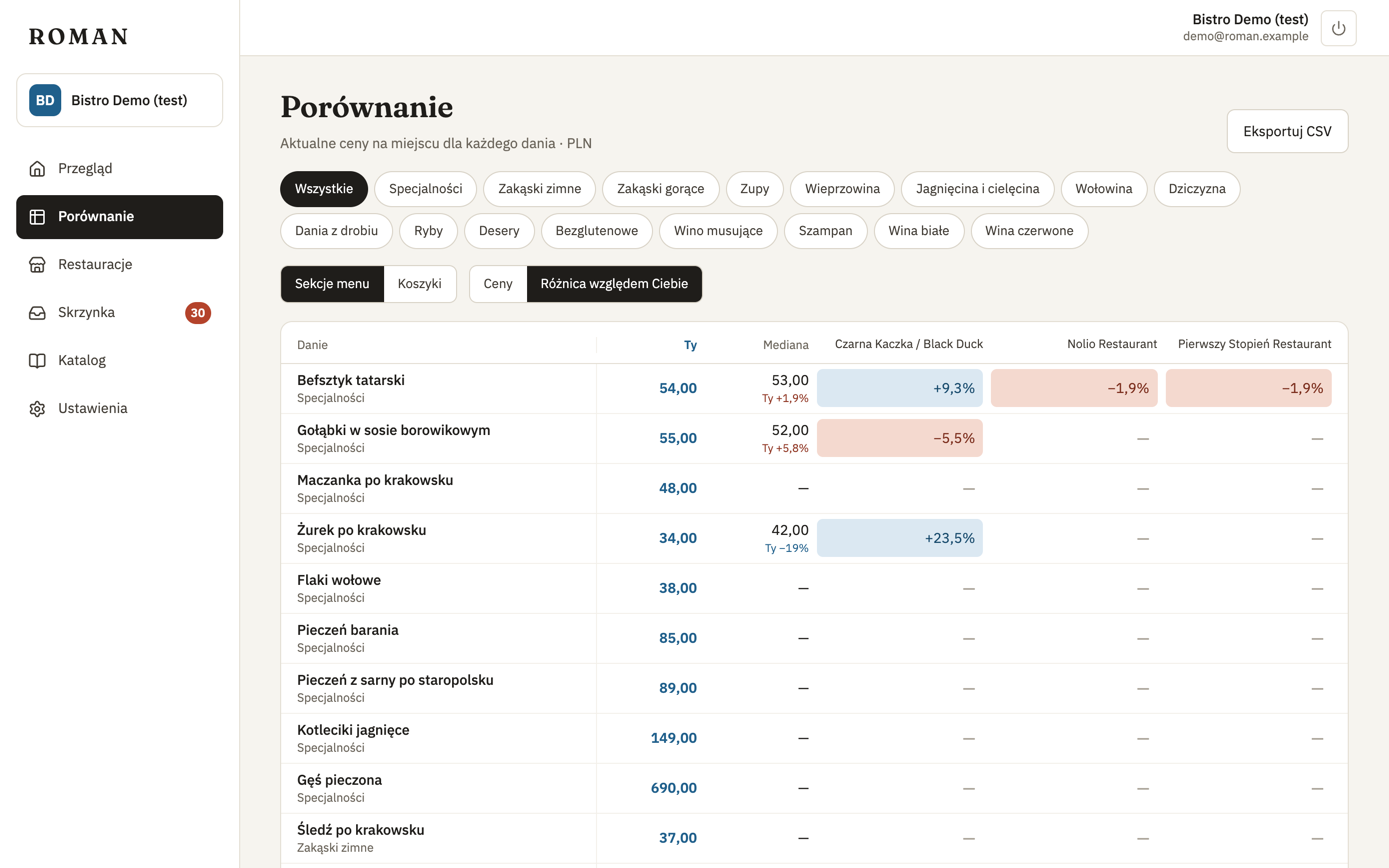Filter by Zakąski gorące

coord(661,188)
